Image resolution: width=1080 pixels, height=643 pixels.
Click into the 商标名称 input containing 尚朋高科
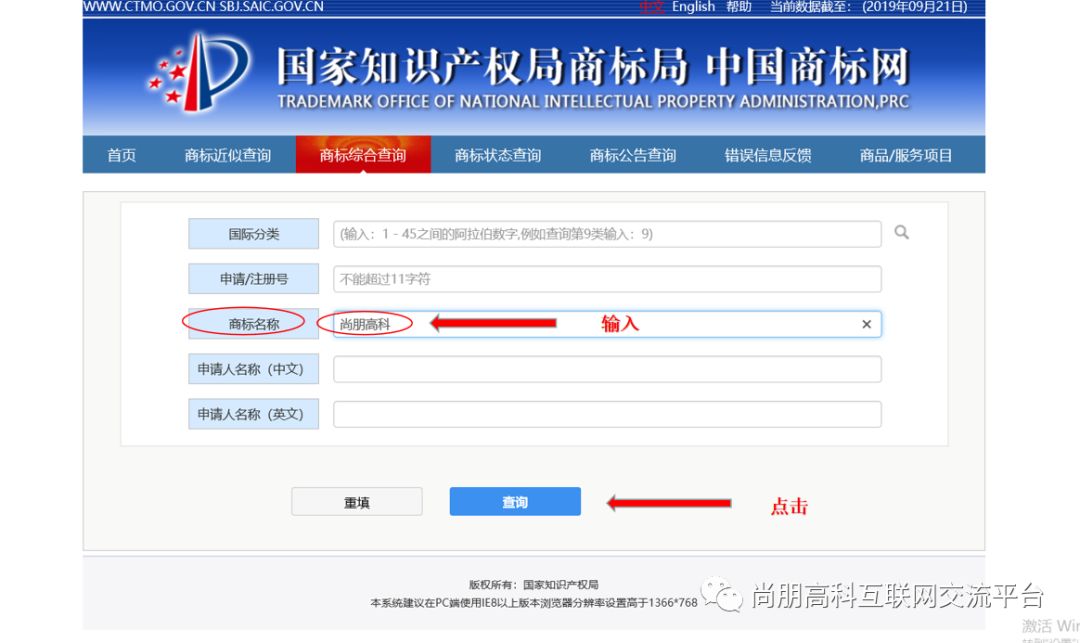coord(607,324)
